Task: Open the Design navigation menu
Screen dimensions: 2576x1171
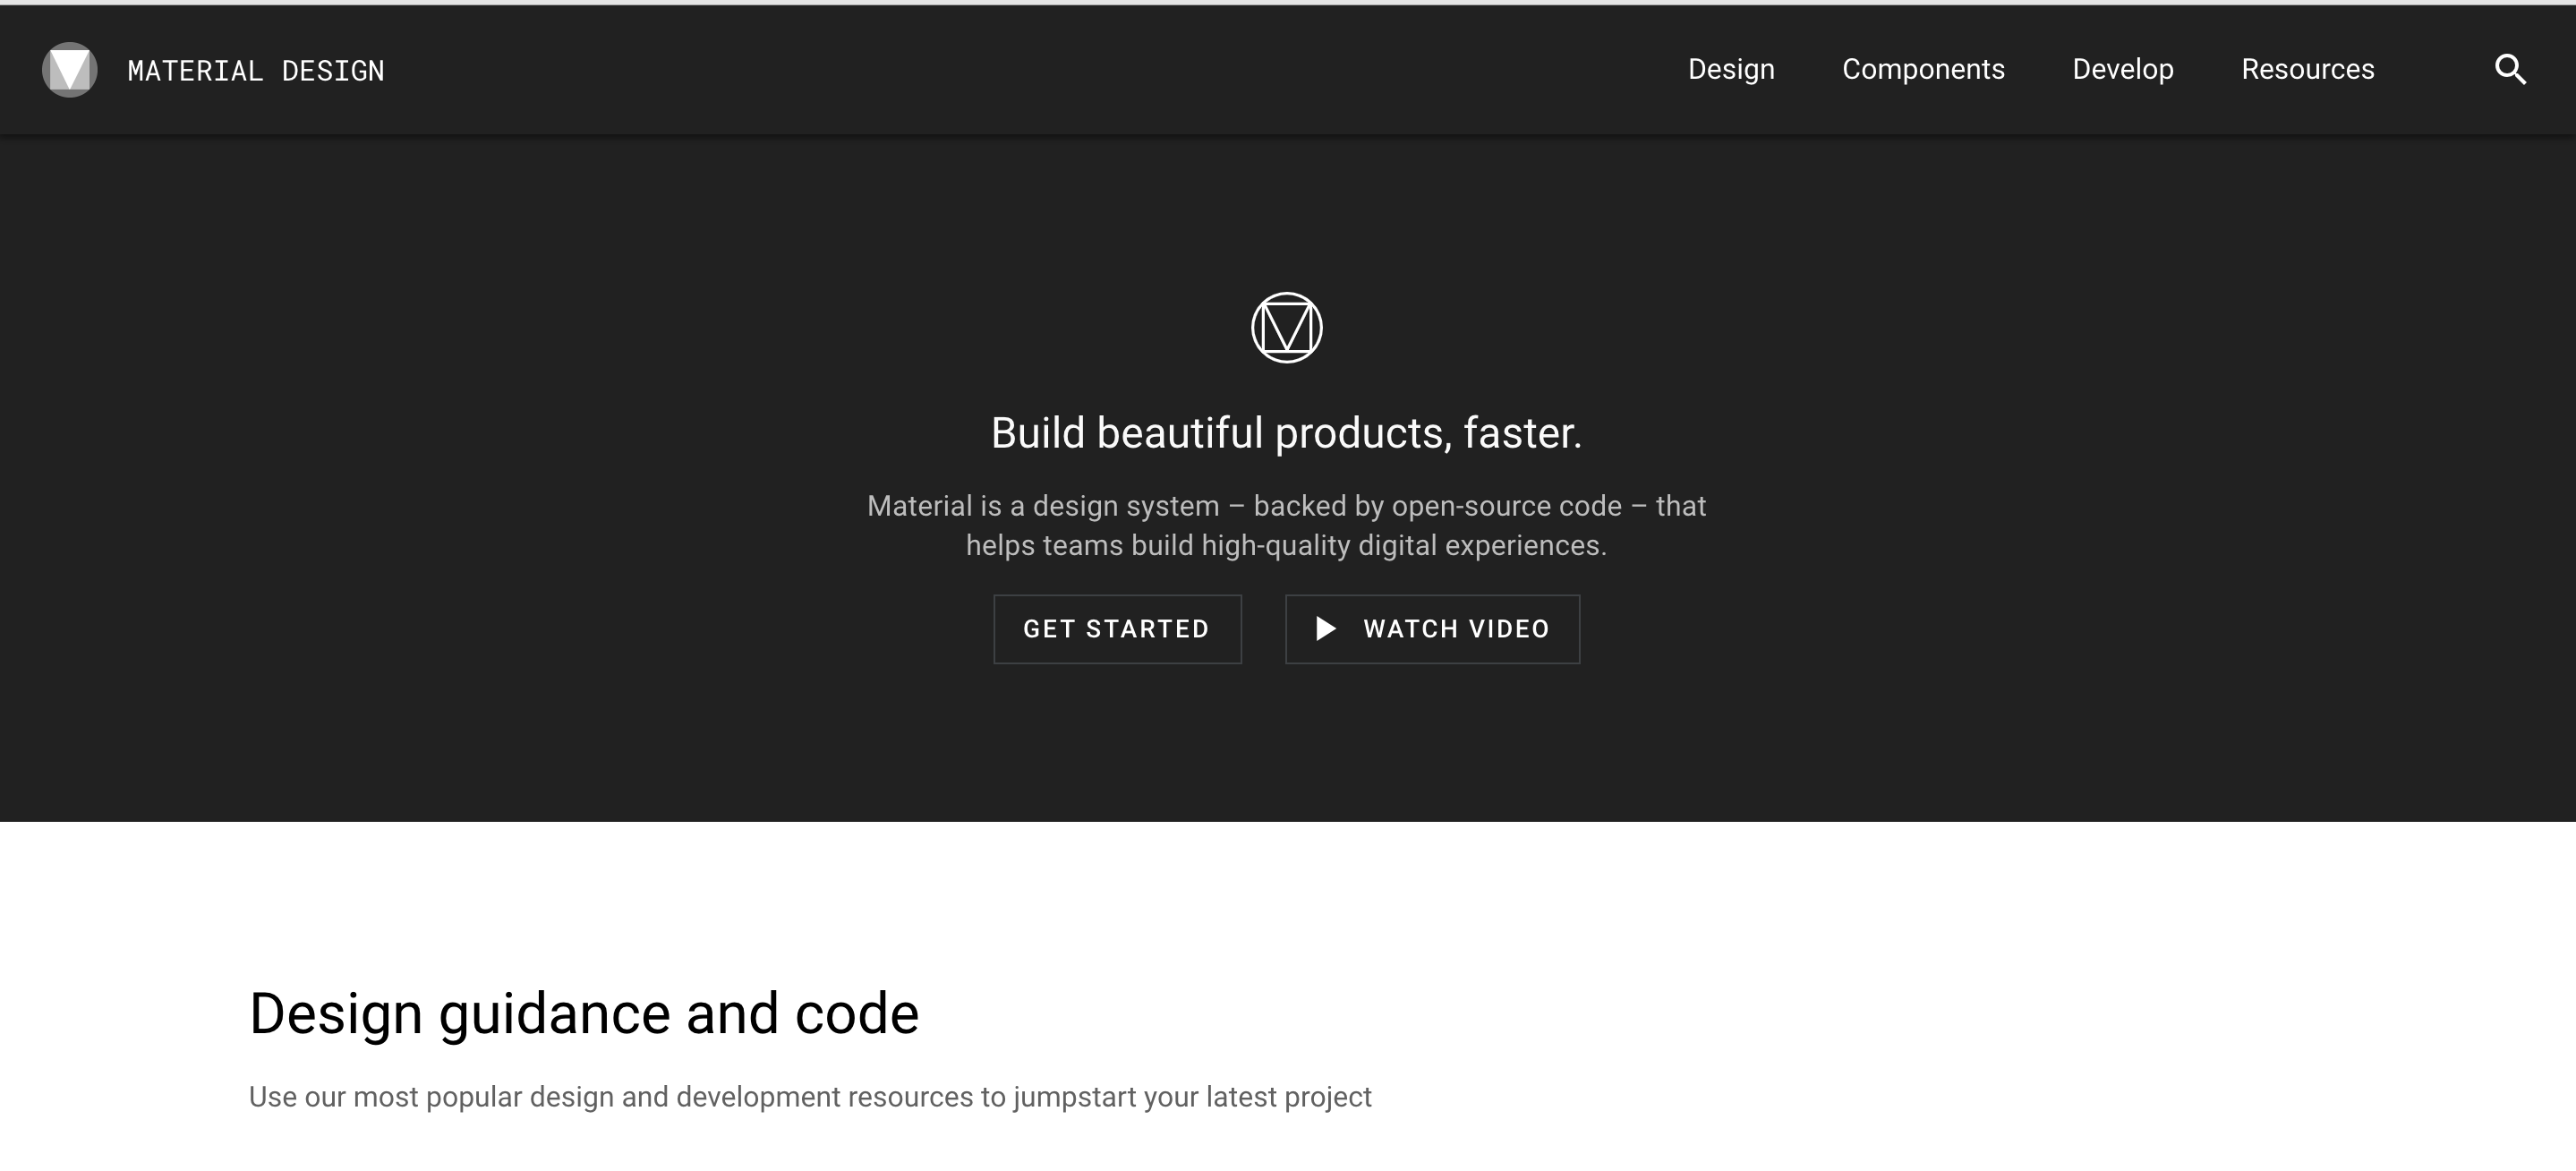Action: [1731, 69]
